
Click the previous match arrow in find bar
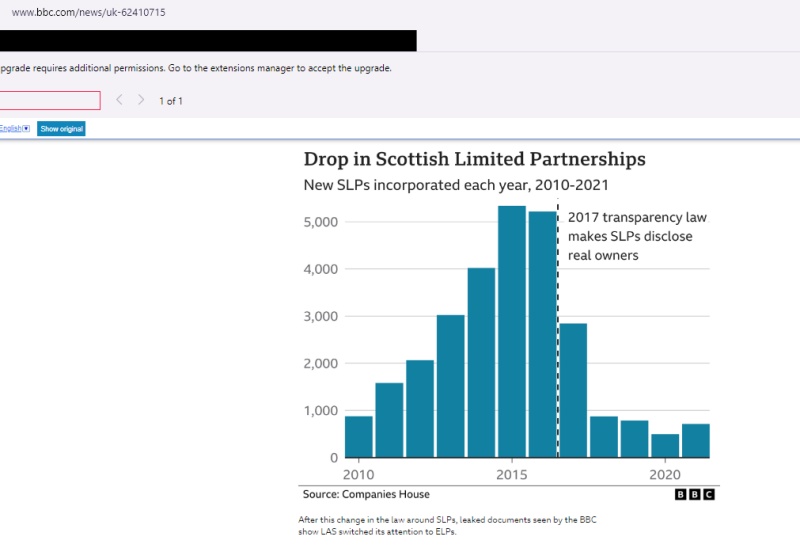click(120, 100)
